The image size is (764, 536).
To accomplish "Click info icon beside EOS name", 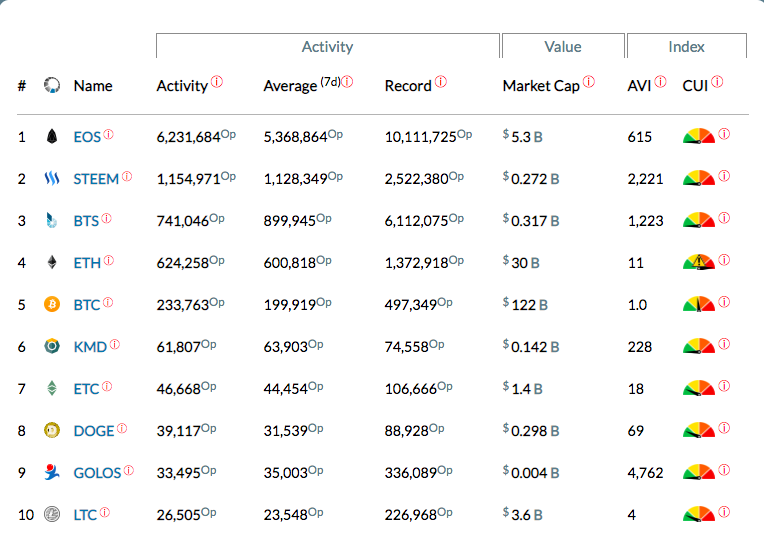I will point(109,134).
